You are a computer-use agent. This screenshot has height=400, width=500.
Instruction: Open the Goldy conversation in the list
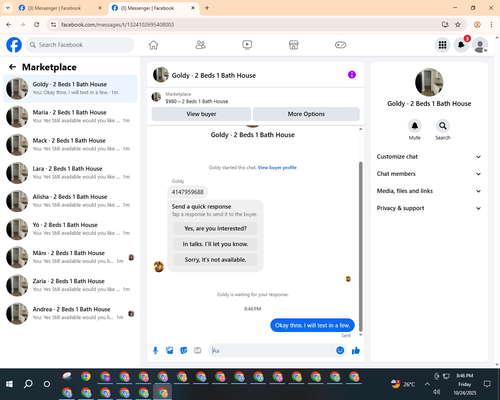(x=70, y=88)
